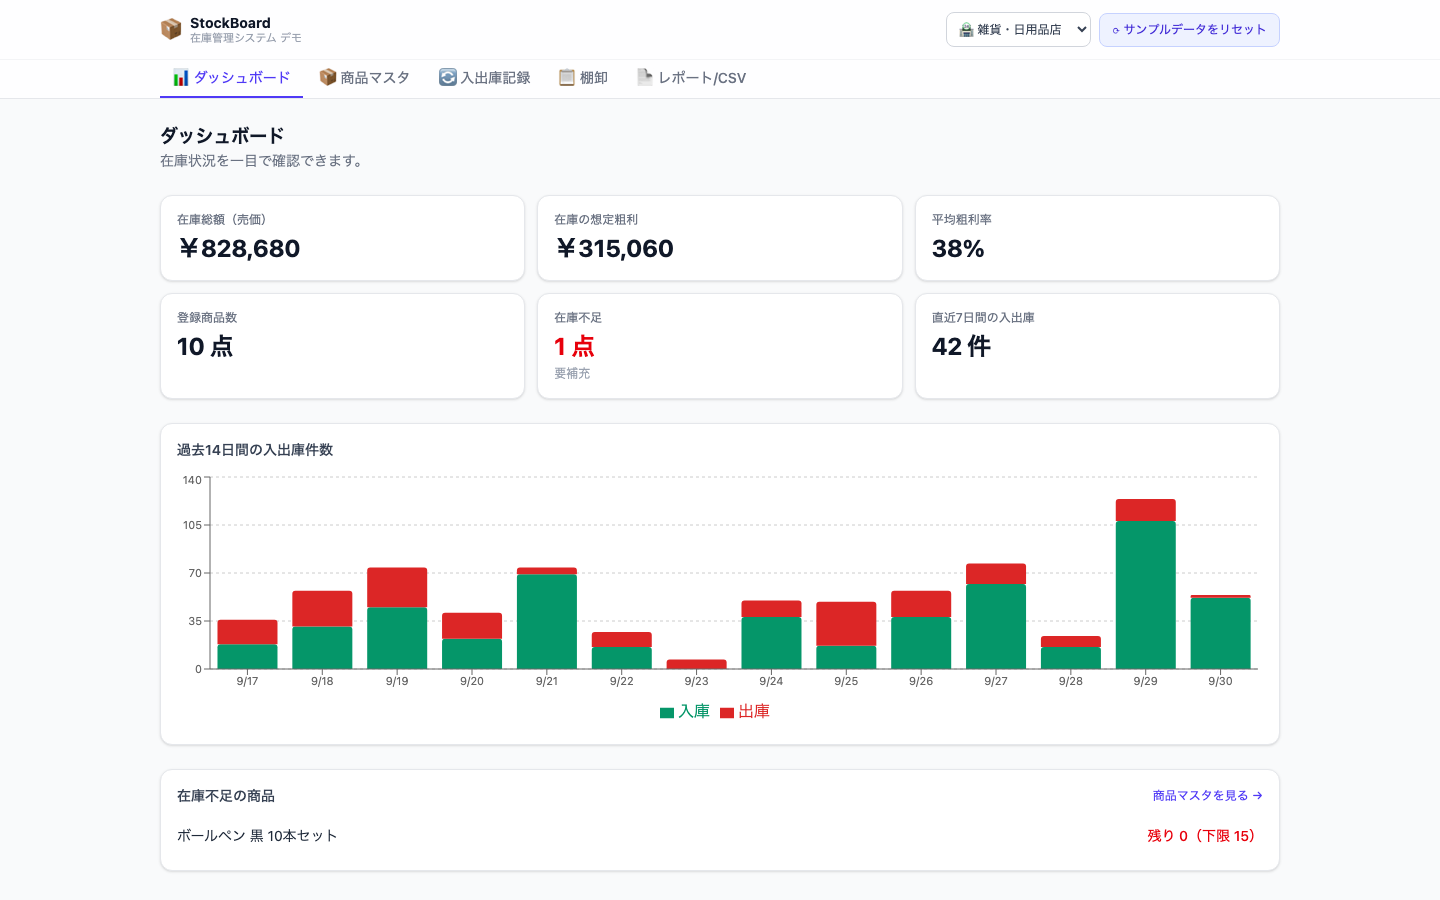Click the 残り 0（下限 15）text

click(1201, 836)
